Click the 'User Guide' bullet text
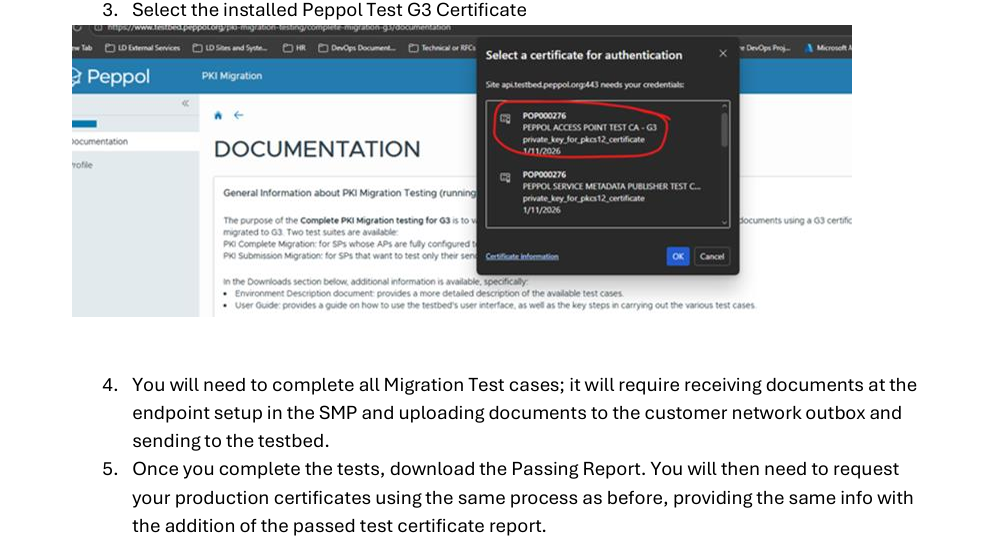The image size is (998, 545). pyautogui.click(x=495, y=306)
